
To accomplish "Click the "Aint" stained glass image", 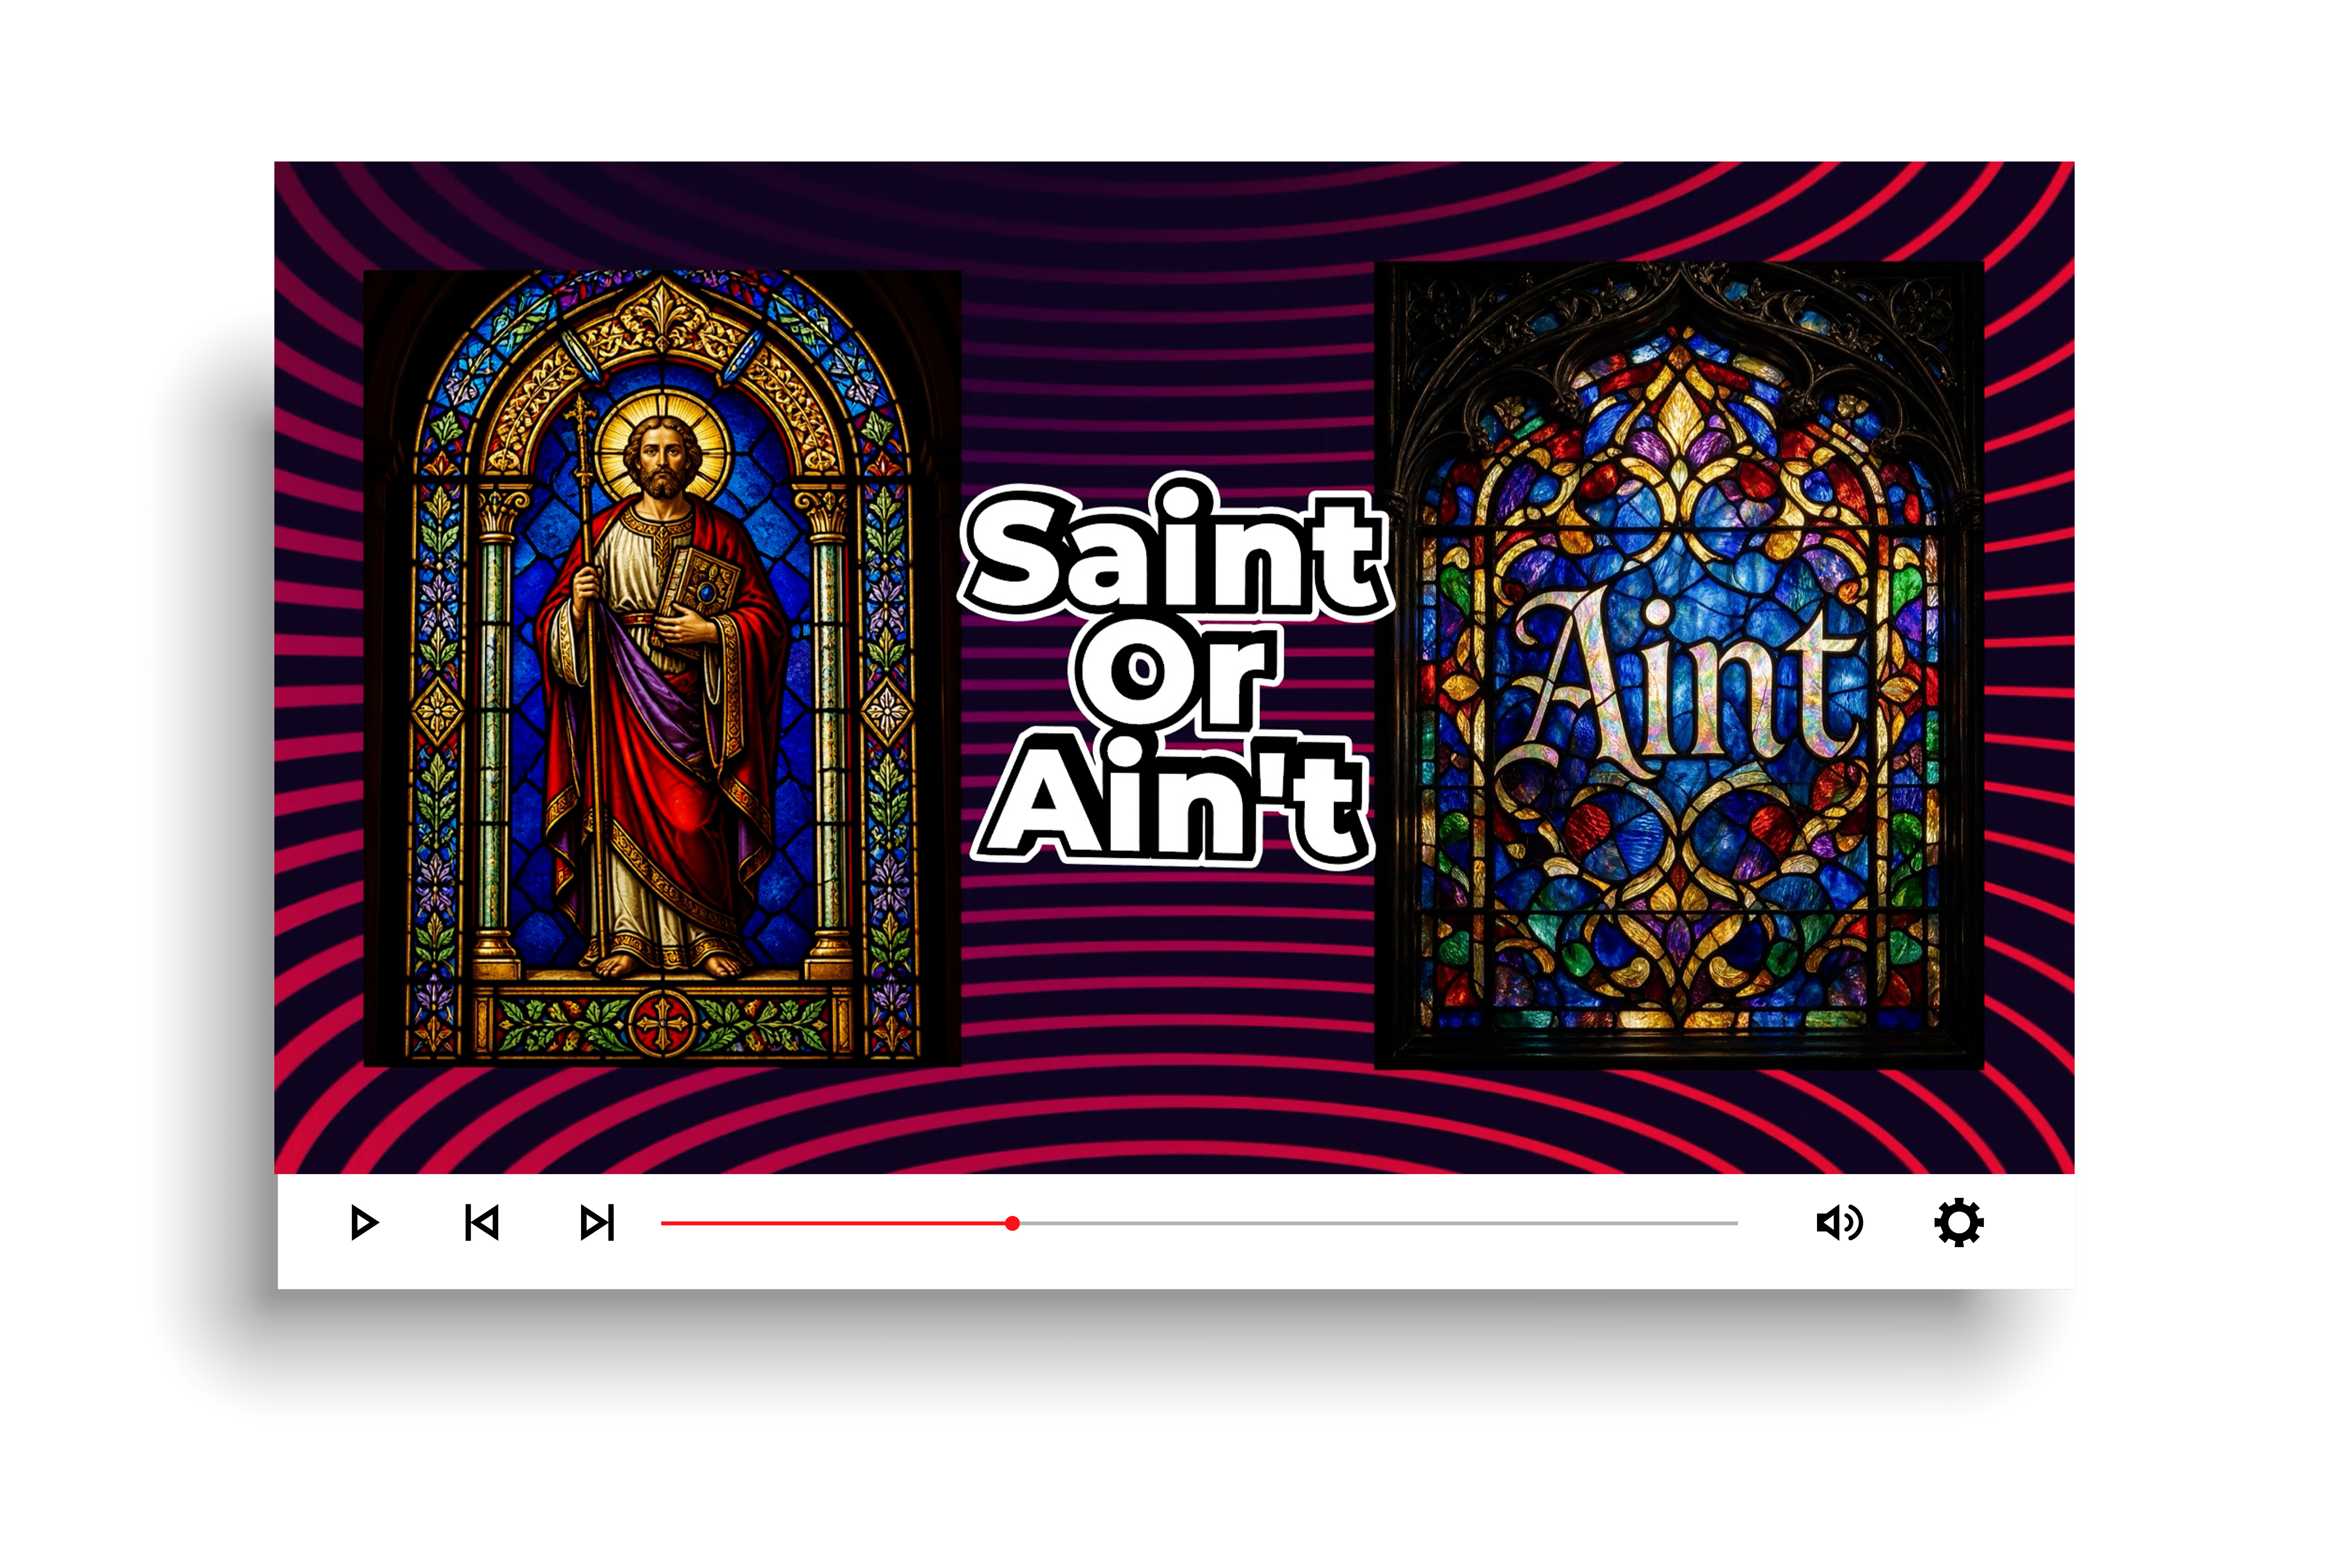I will [1679, 665].
